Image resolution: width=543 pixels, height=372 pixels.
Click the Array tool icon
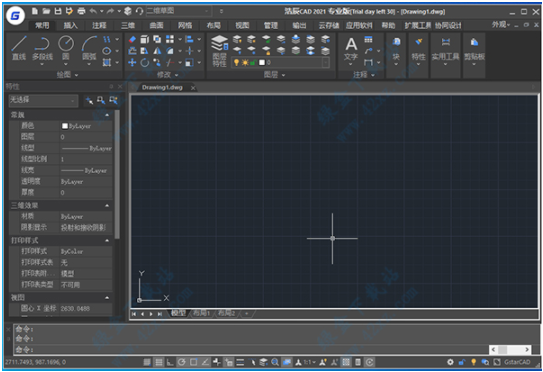[x=170, y=39]
